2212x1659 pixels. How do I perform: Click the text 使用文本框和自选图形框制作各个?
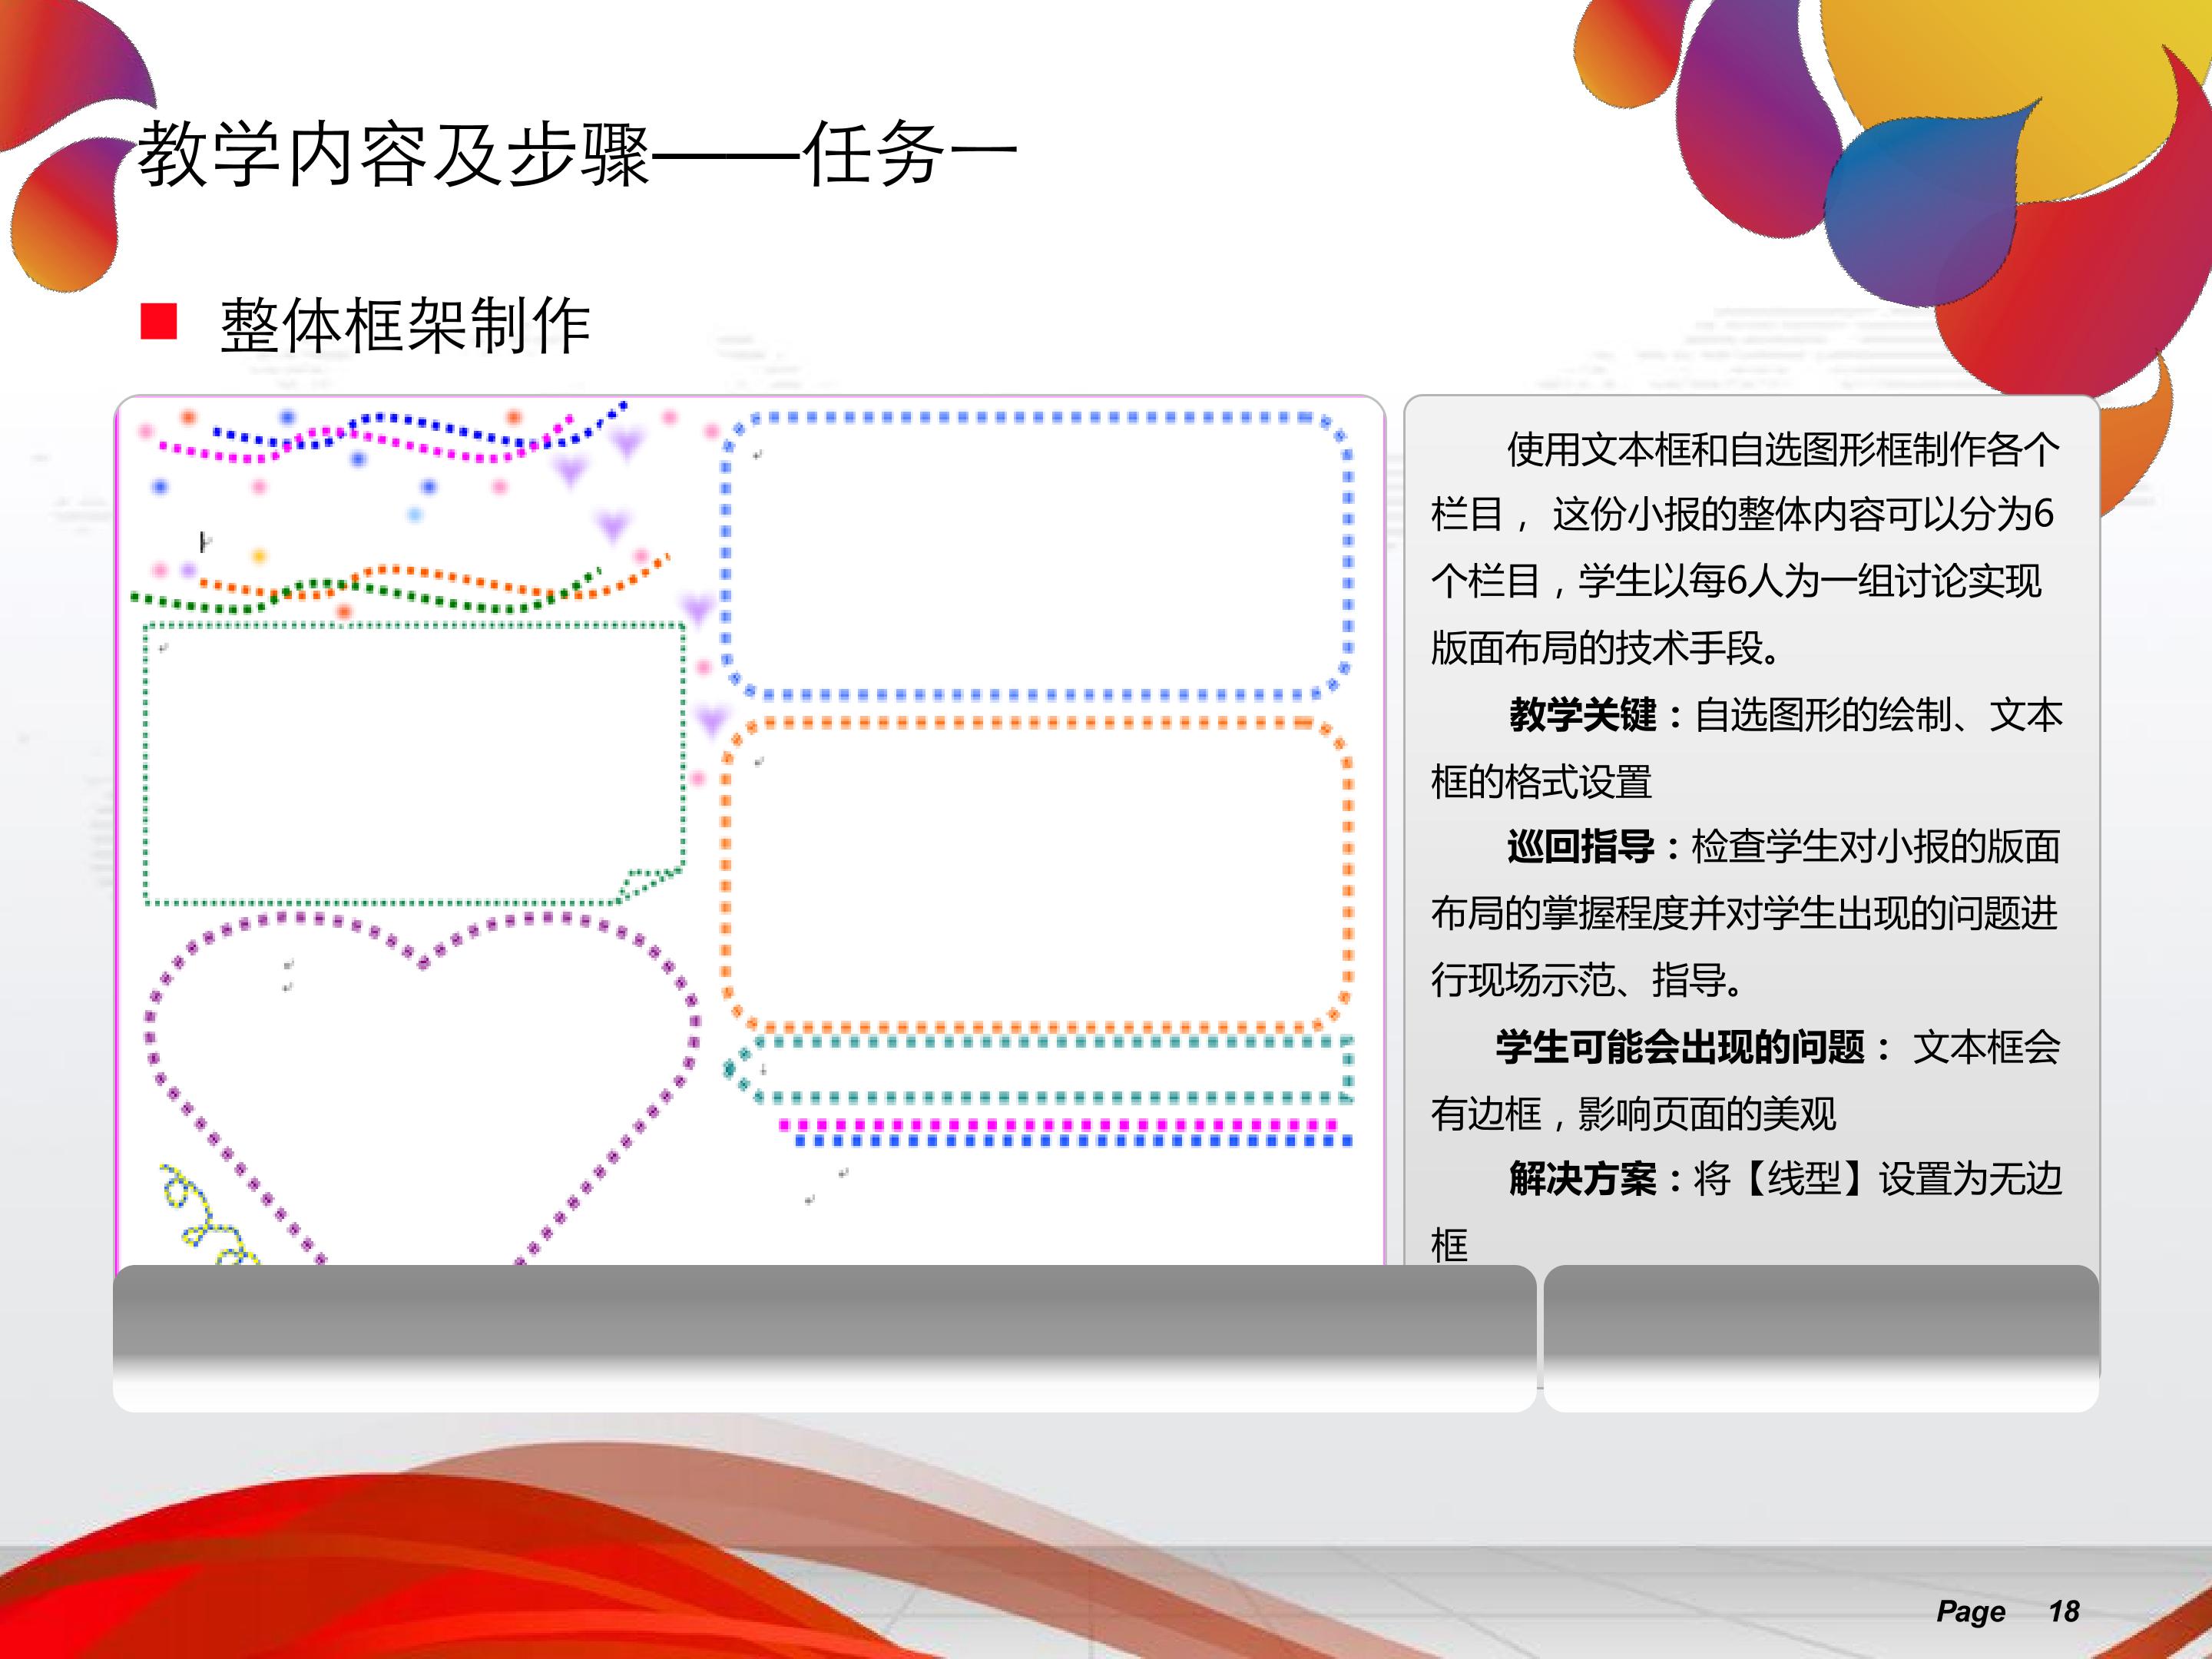(x=1783, y=450)
